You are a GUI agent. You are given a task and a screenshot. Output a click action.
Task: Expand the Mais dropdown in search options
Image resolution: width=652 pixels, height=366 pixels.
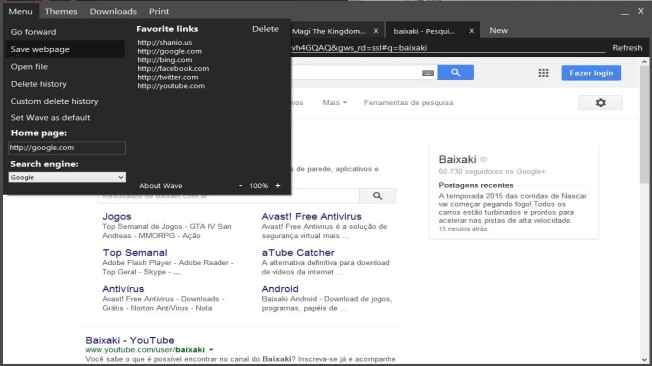coord(335,102)
